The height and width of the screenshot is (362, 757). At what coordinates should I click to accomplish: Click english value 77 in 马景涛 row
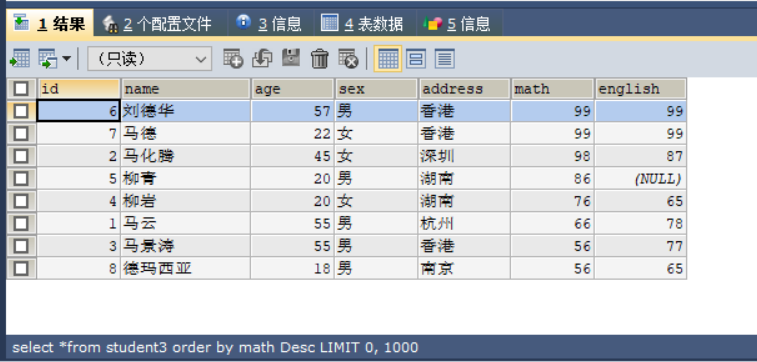point(641,246)
